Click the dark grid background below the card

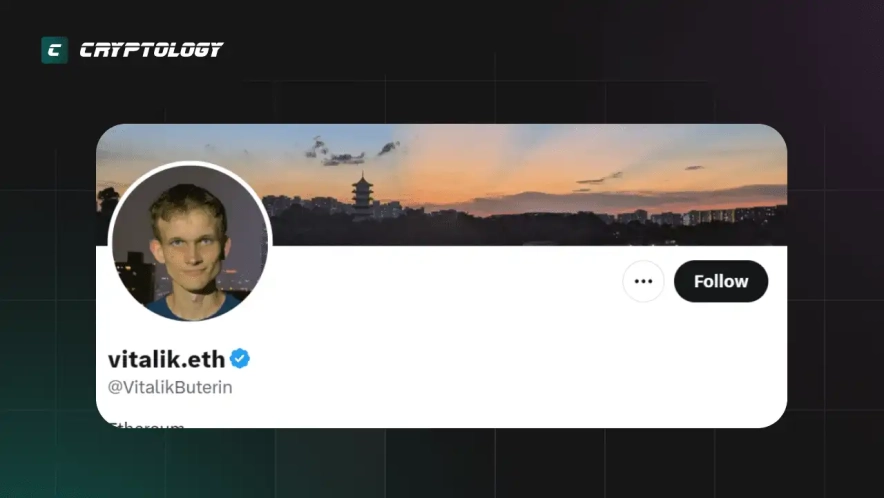click(442, 462)
